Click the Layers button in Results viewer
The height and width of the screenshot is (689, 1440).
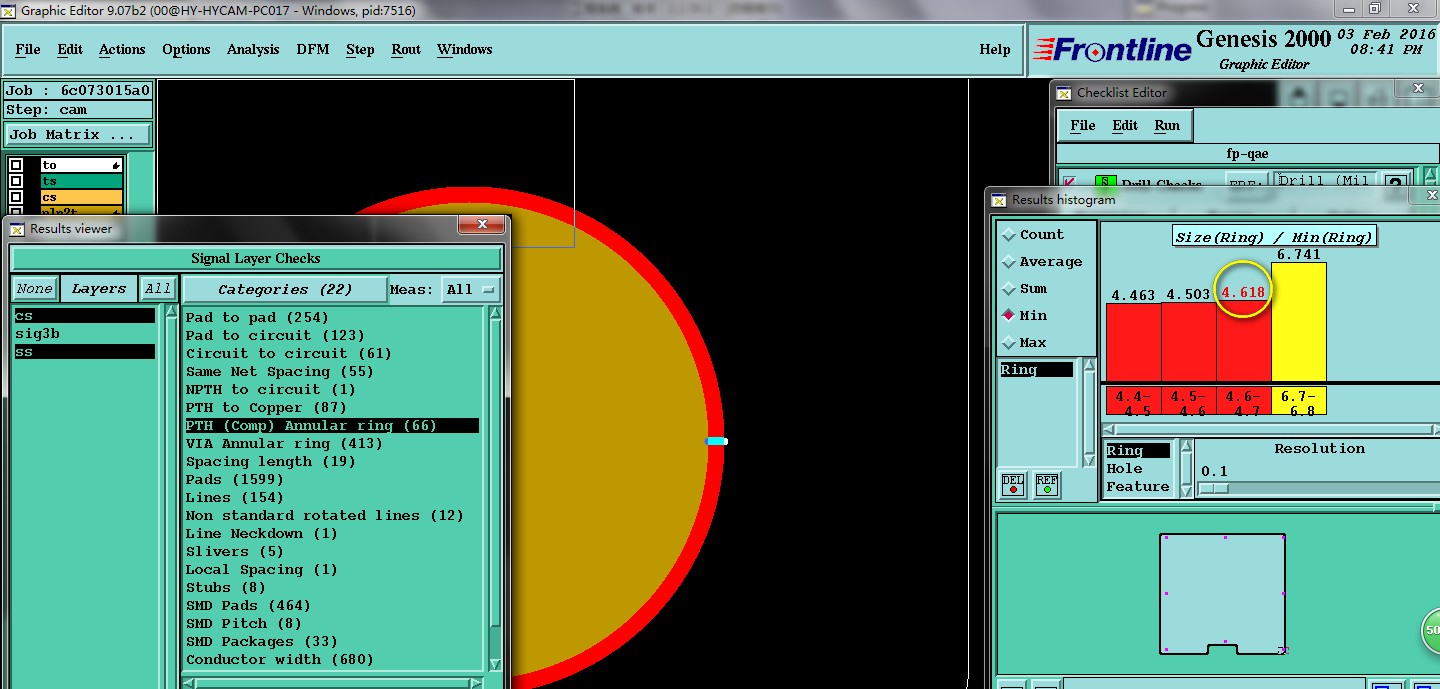click(98, 289)
